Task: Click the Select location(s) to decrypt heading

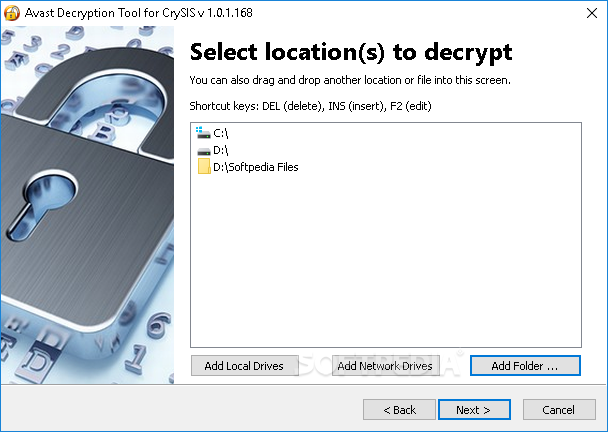Action: click(351, 52)
